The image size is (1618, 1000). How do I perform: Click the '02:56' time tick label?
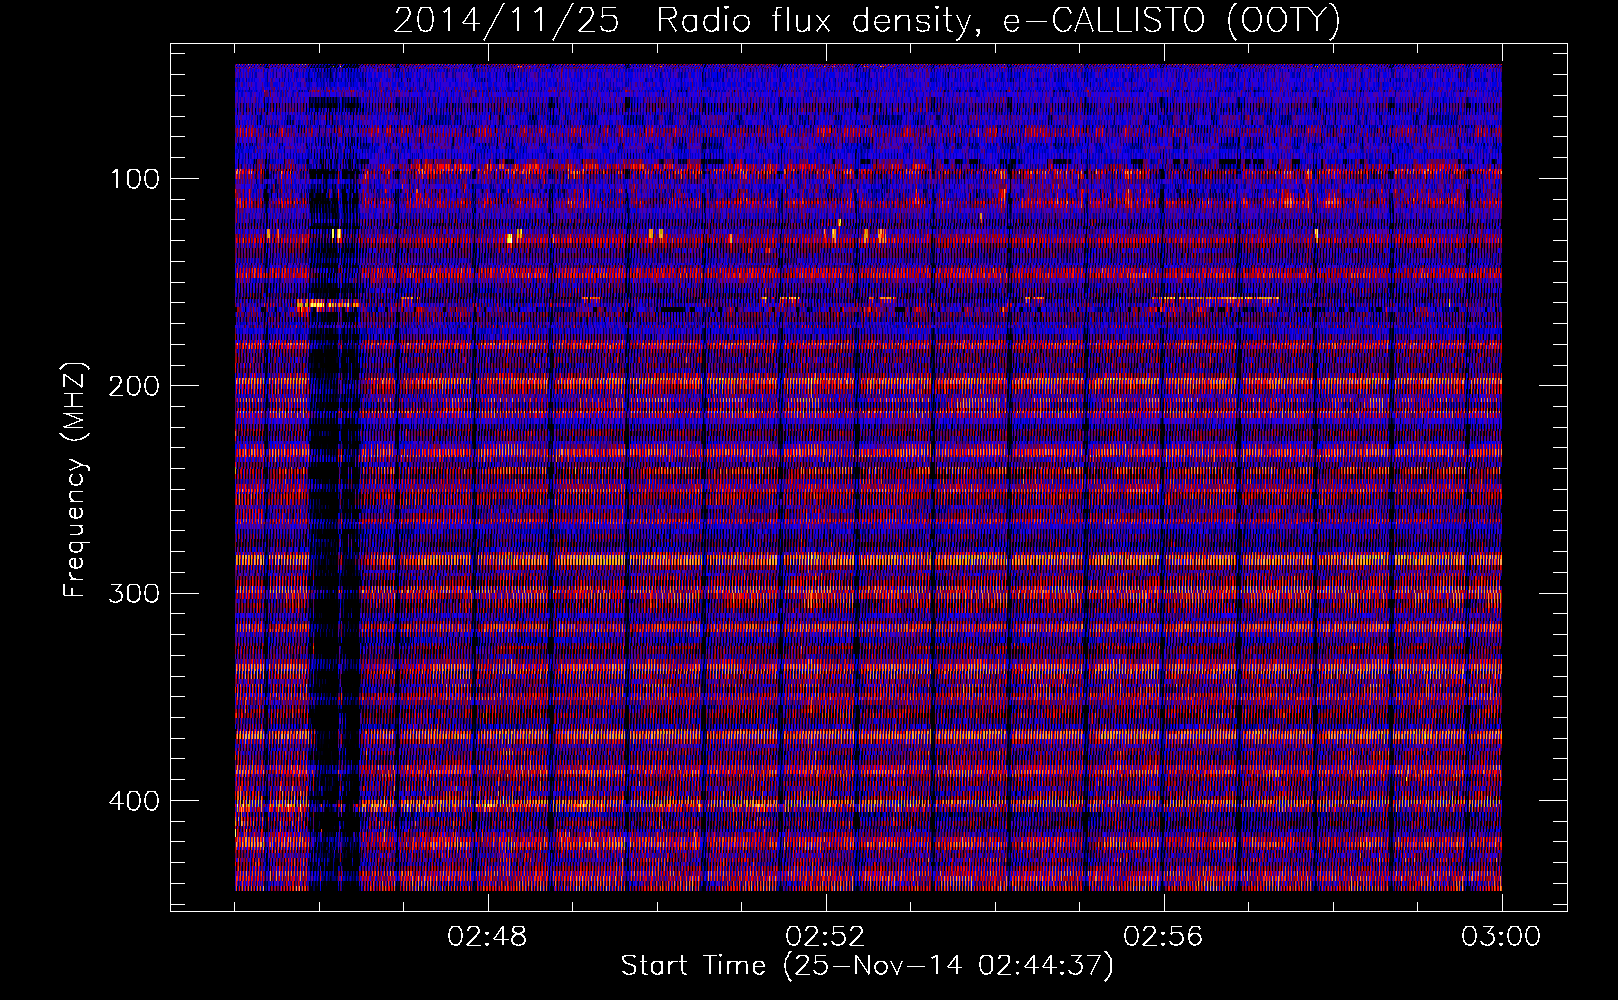point(1164,937)
